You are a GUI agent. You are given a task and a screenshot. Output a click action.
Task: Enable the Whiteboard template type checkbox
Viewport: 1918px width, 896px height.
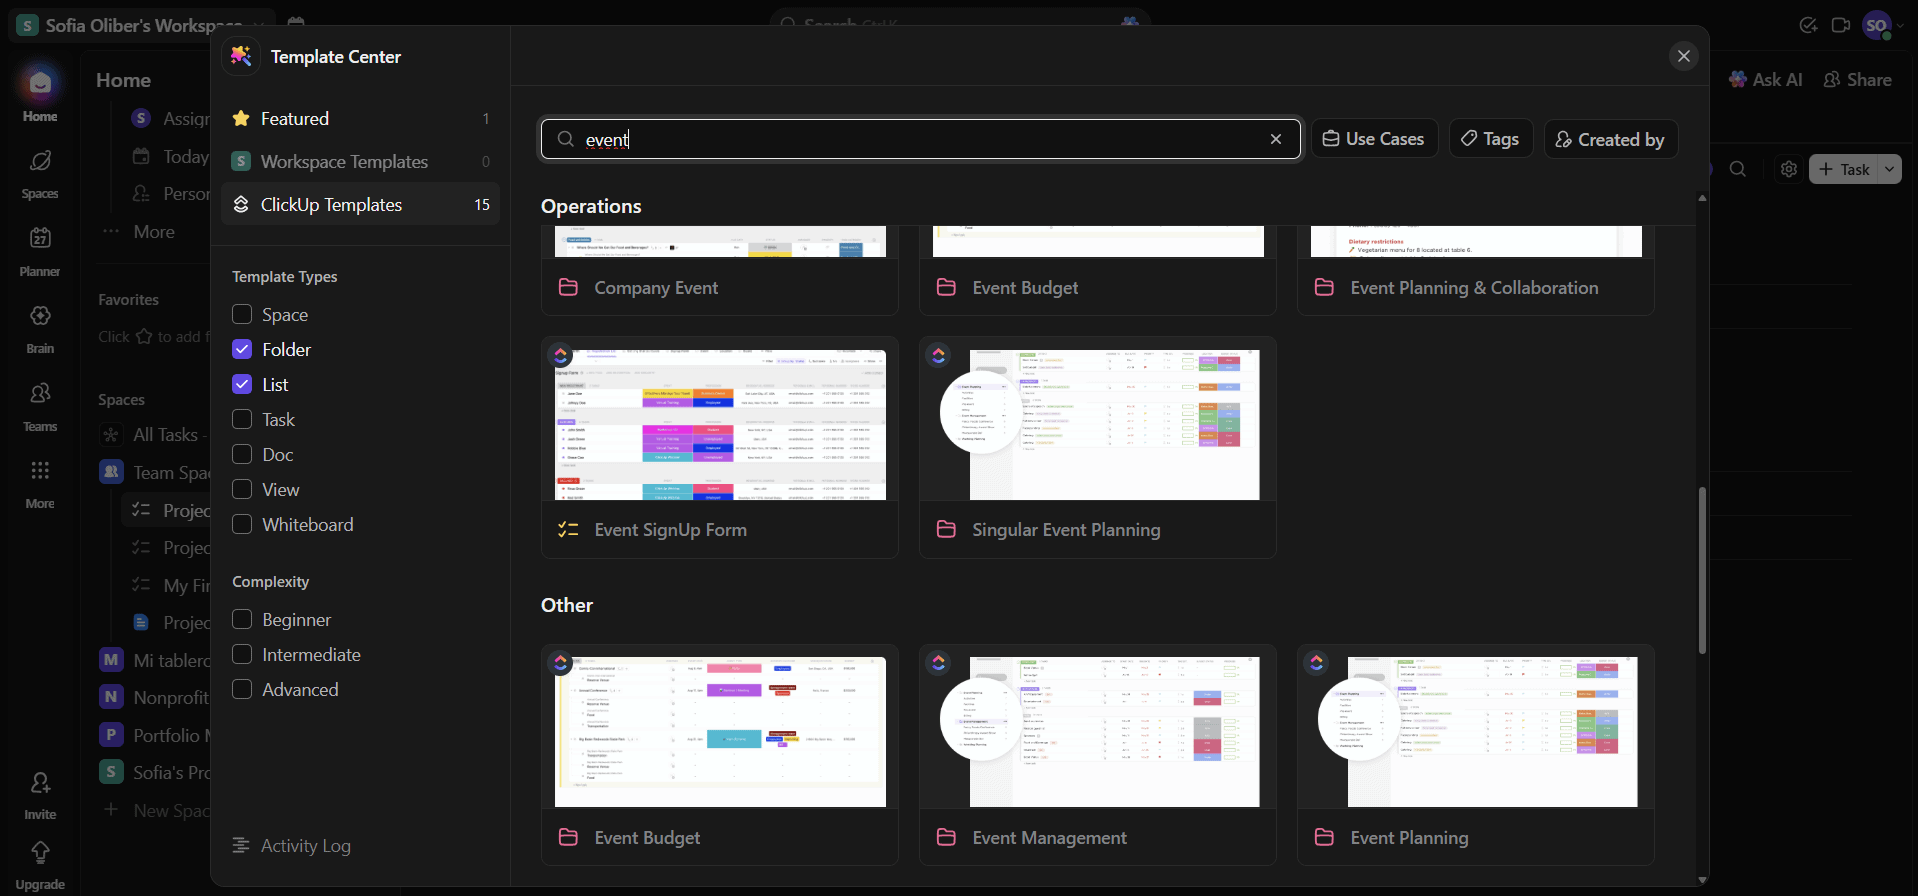(242, 525)
